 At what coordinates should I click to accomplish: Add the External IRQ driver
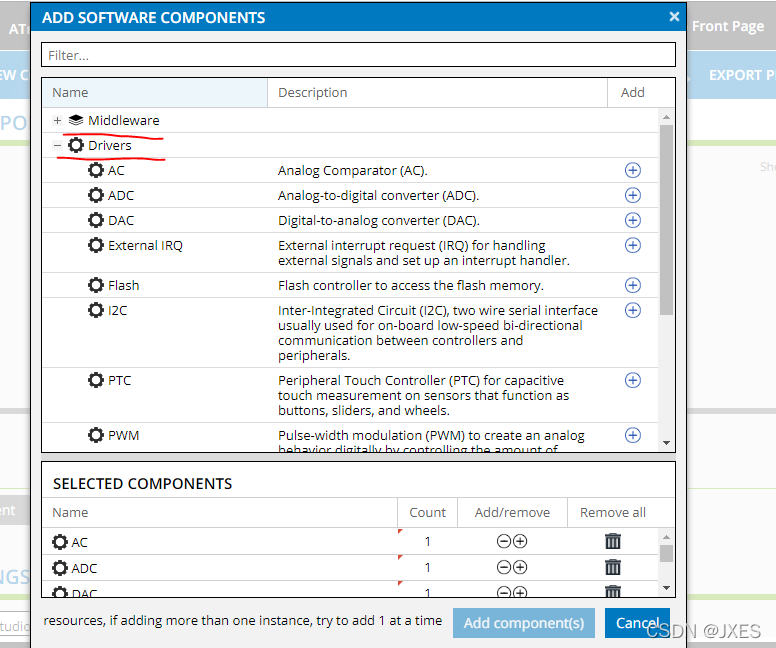(x=632, y=245)
